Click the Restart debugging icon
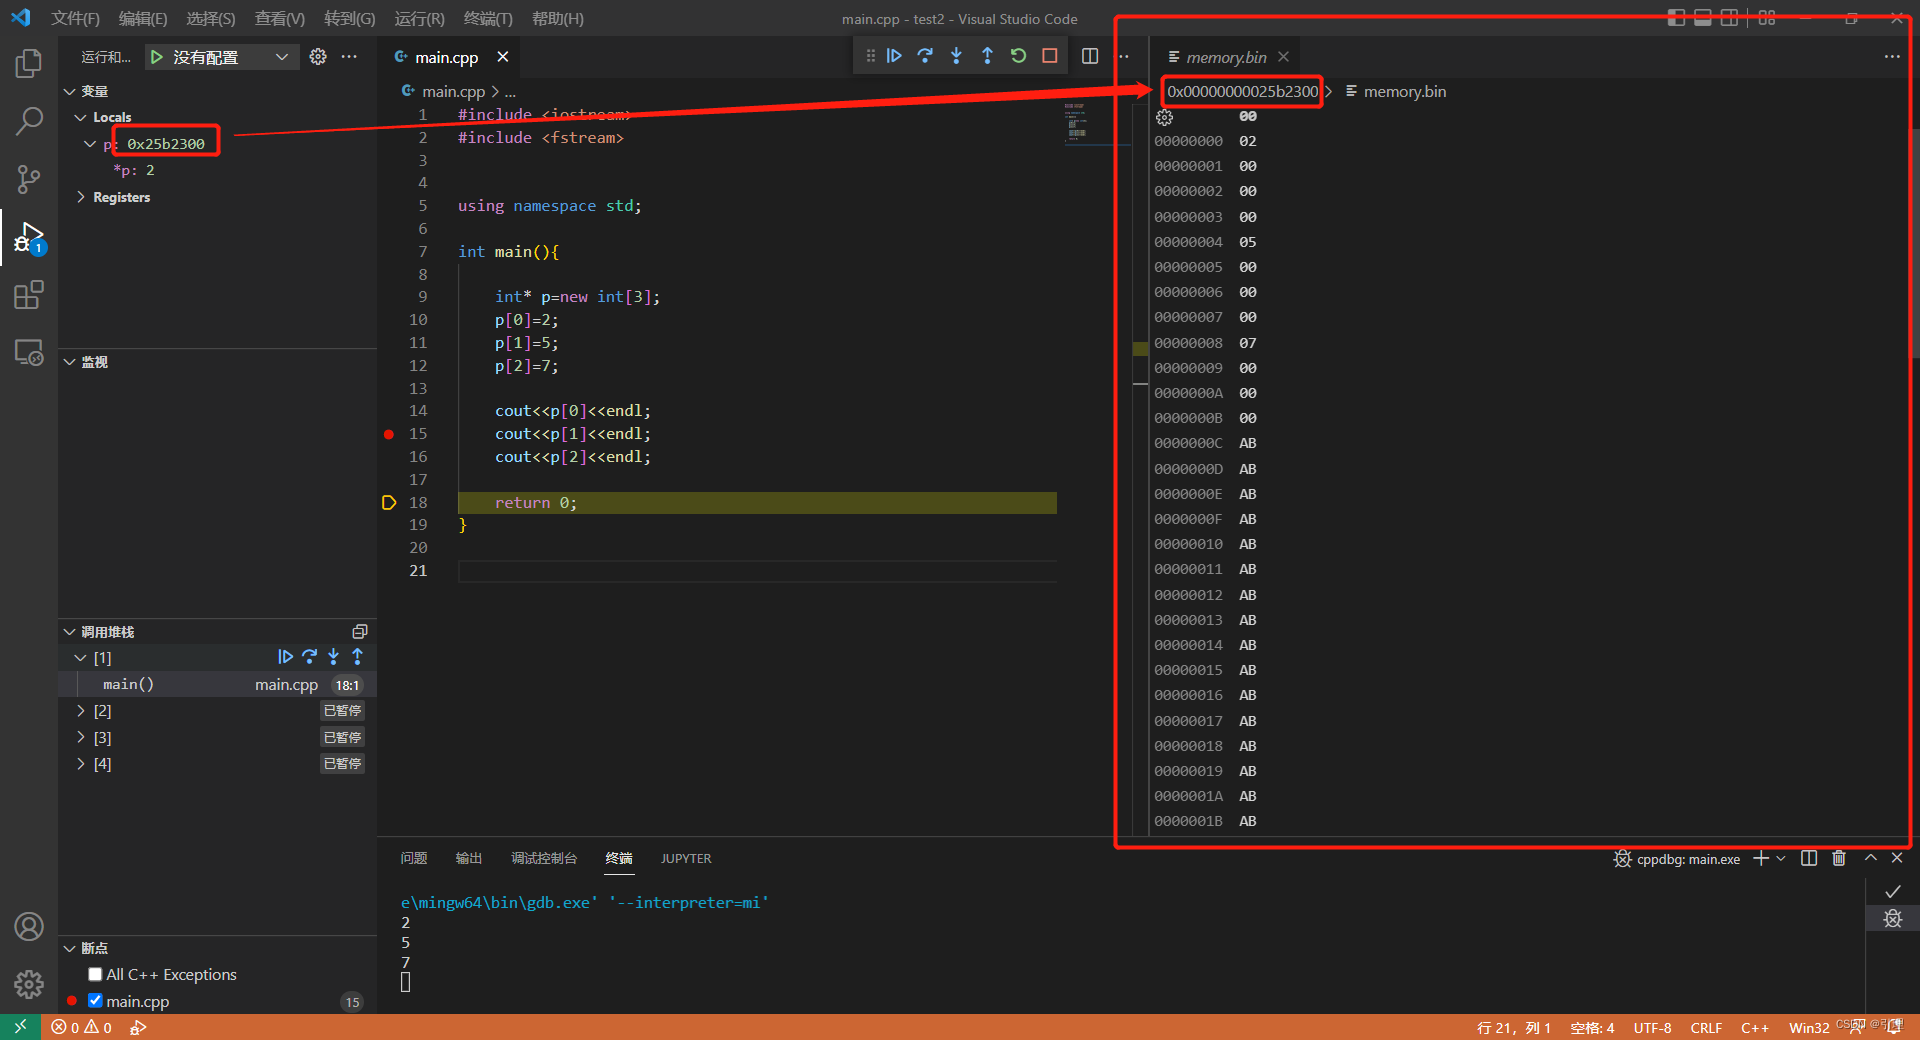The height and width of the screenshot is (1040, 1920). click(1018, 56)
